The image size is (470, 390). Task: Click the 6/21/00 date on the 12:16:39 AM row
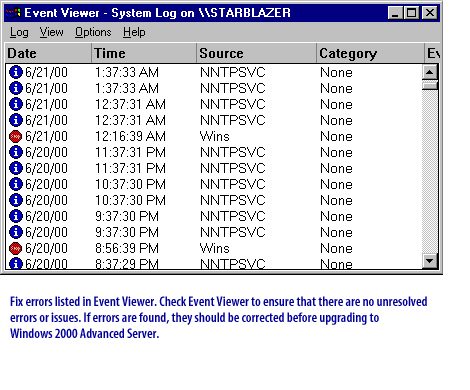pos(46,136)
